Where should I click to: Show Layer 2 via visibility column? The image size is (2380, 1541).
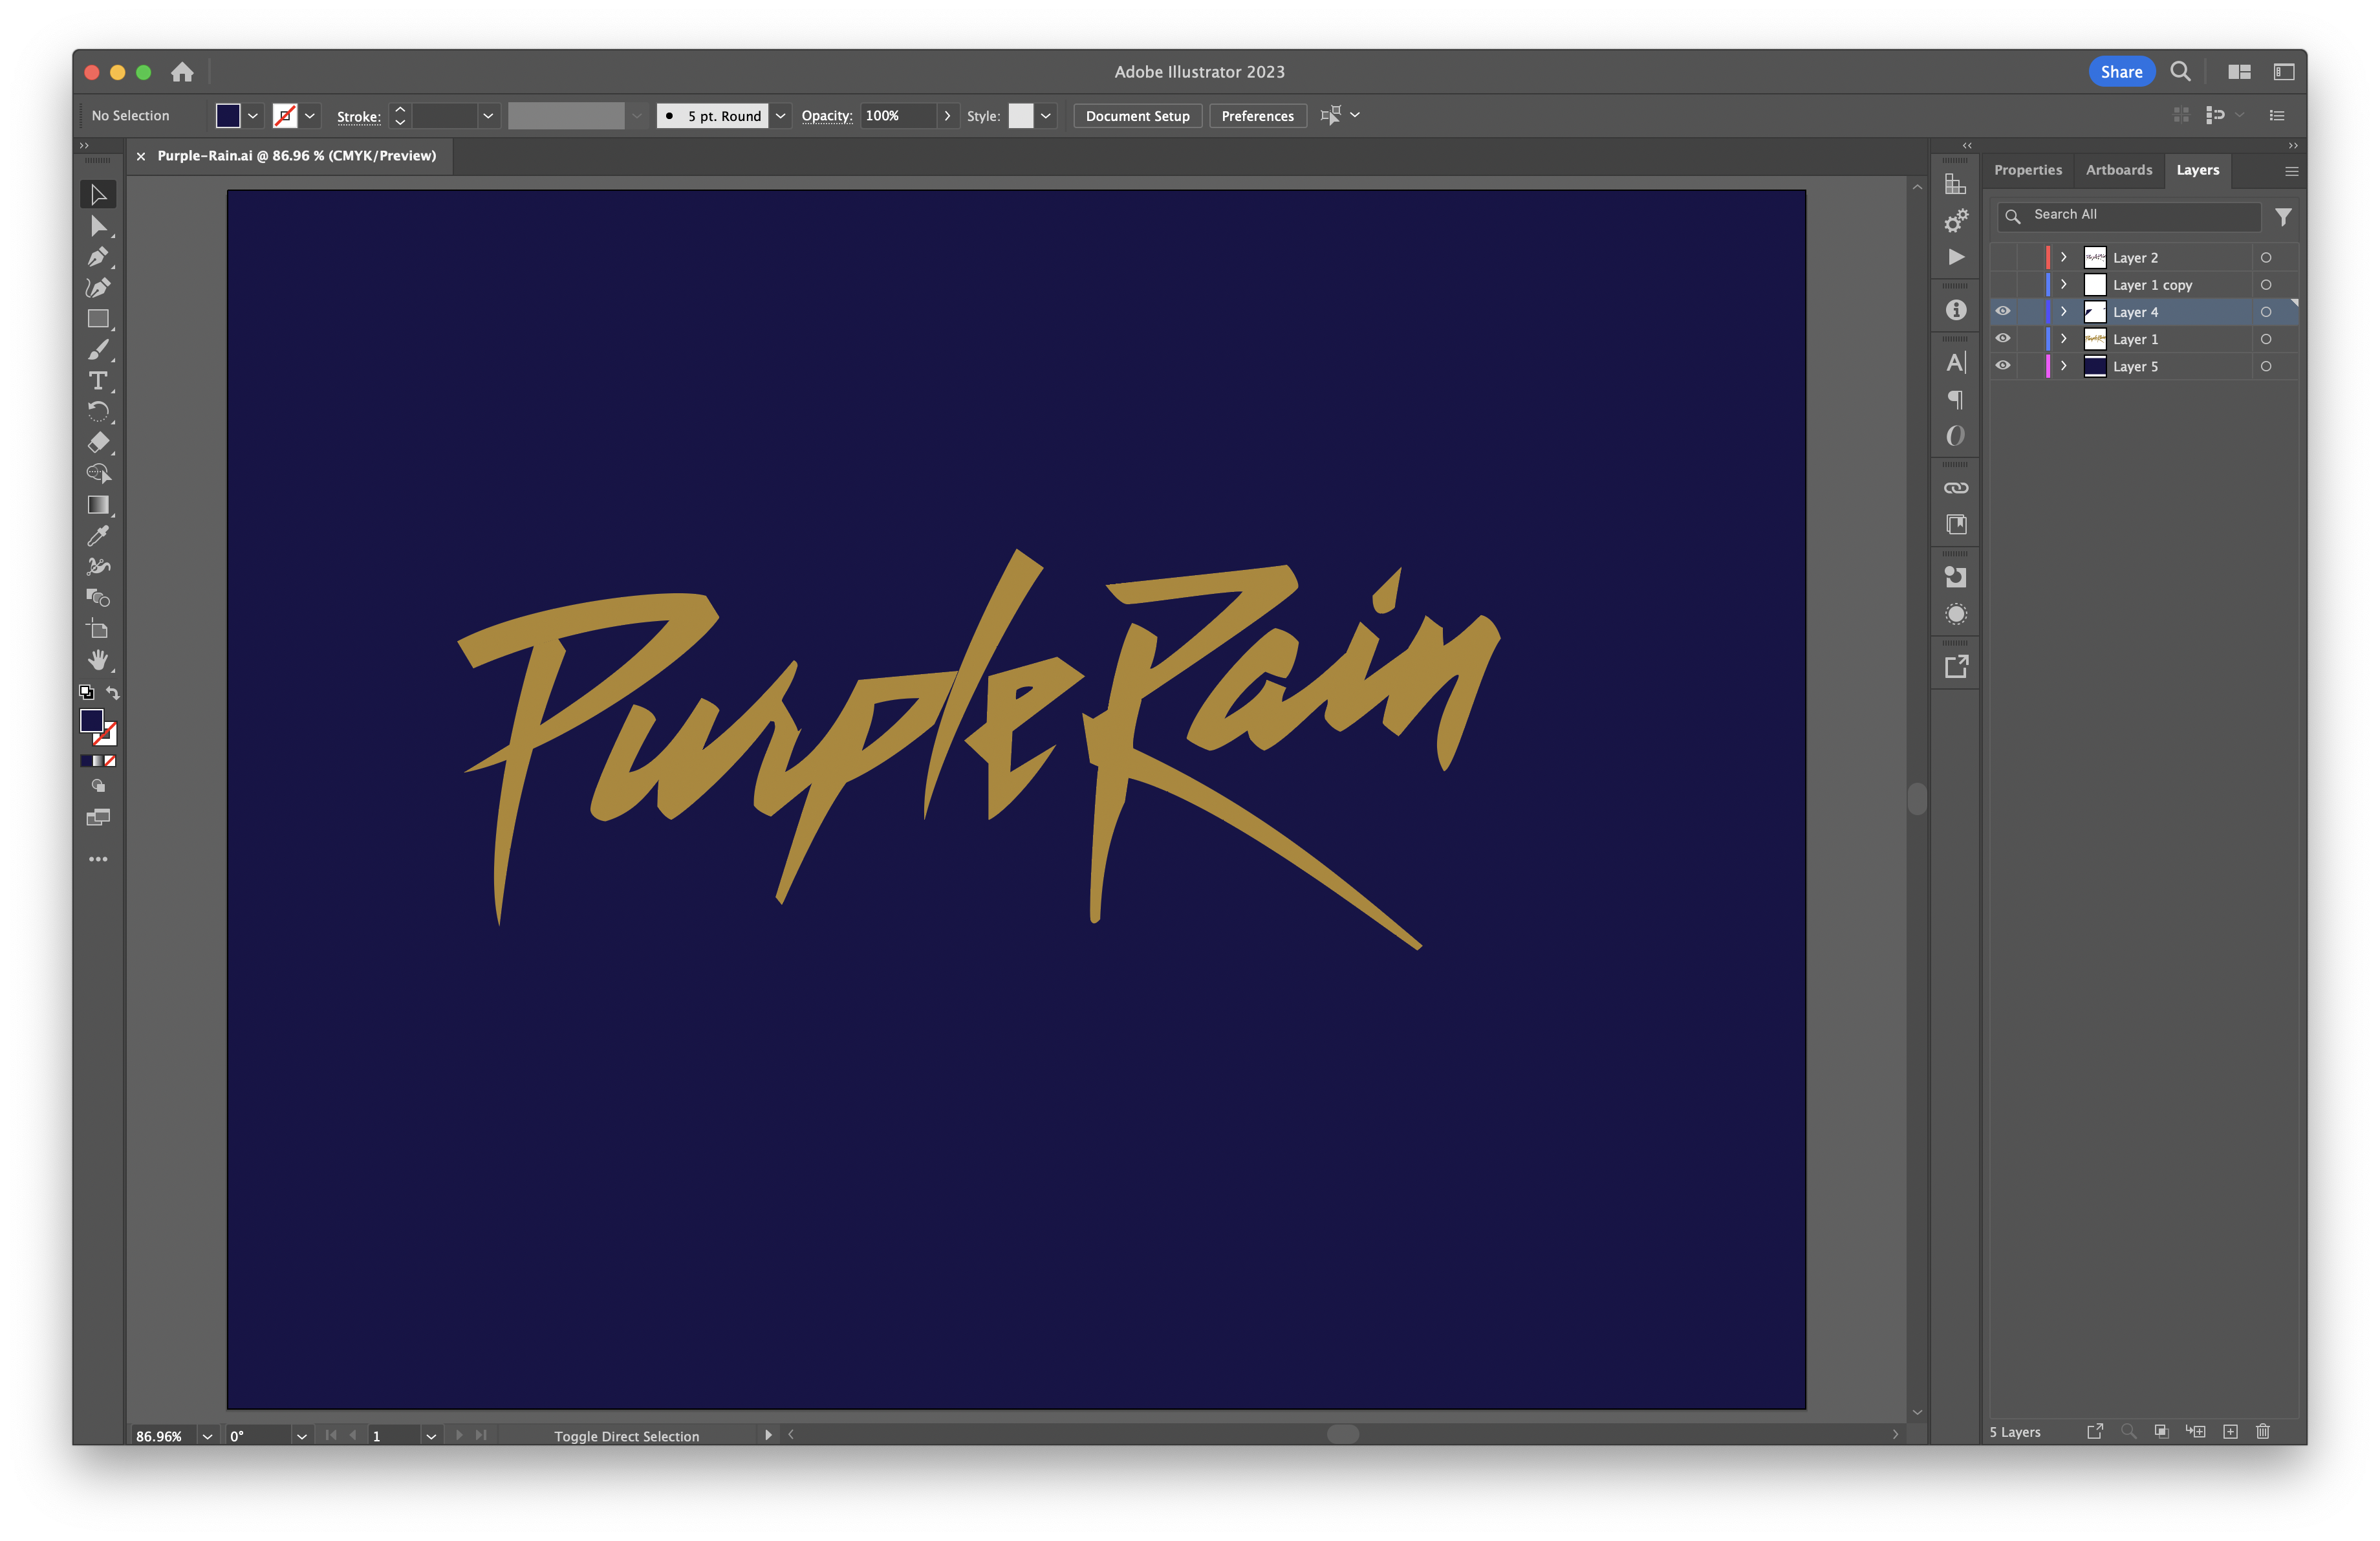tap(2003, 257)
